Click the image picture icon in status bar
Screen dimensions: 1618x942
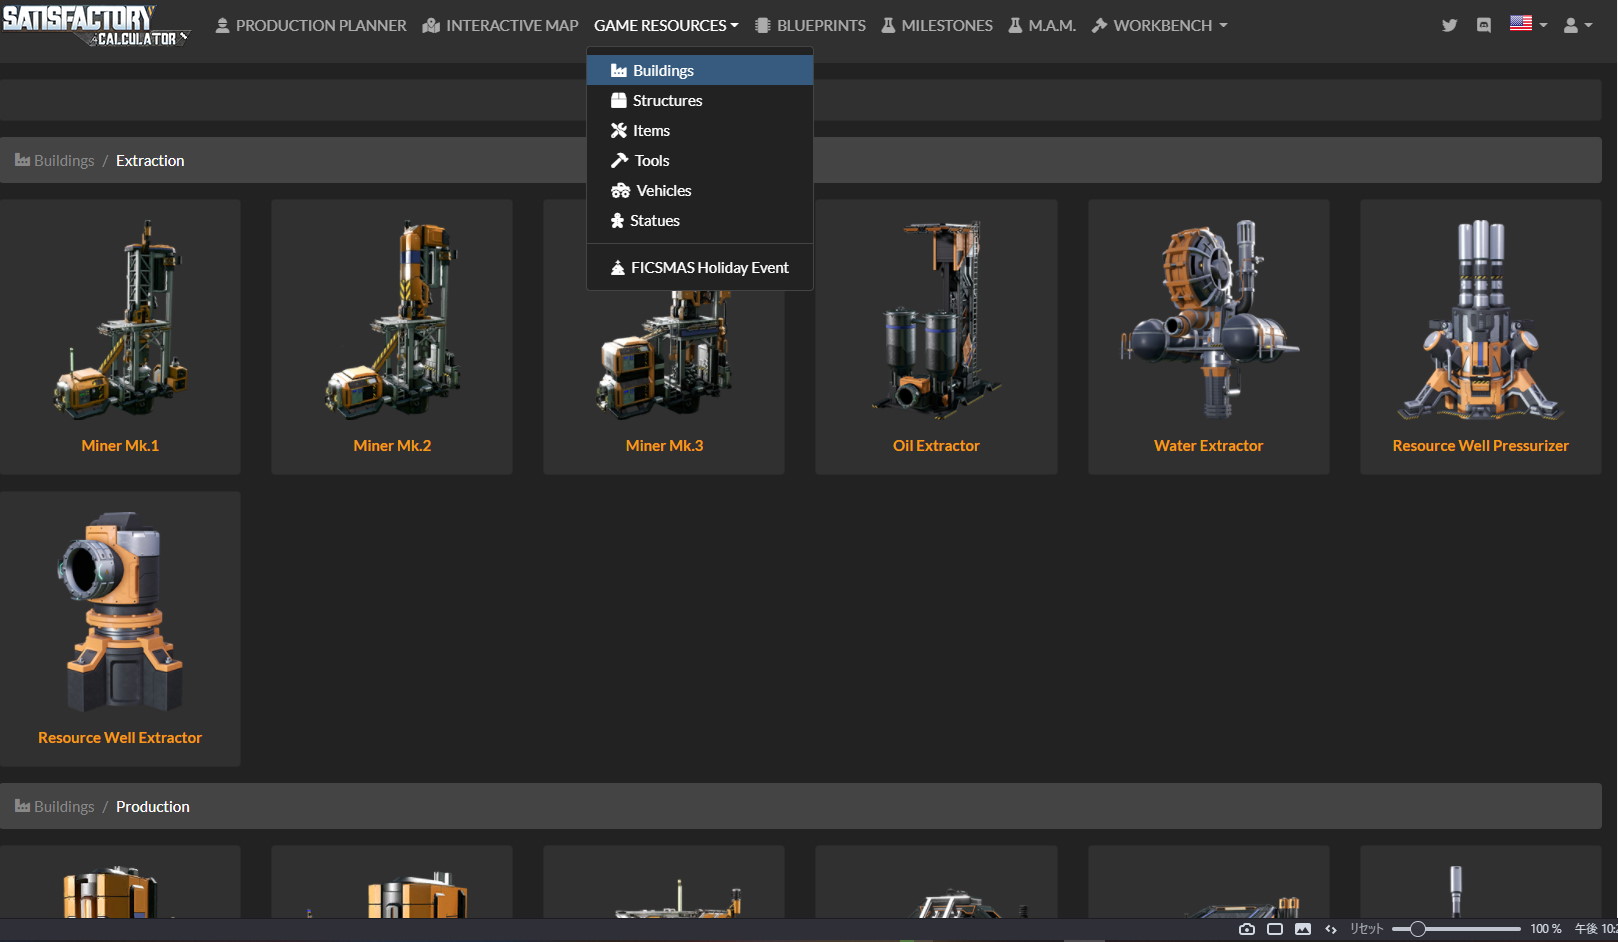tap(1303, 929)
